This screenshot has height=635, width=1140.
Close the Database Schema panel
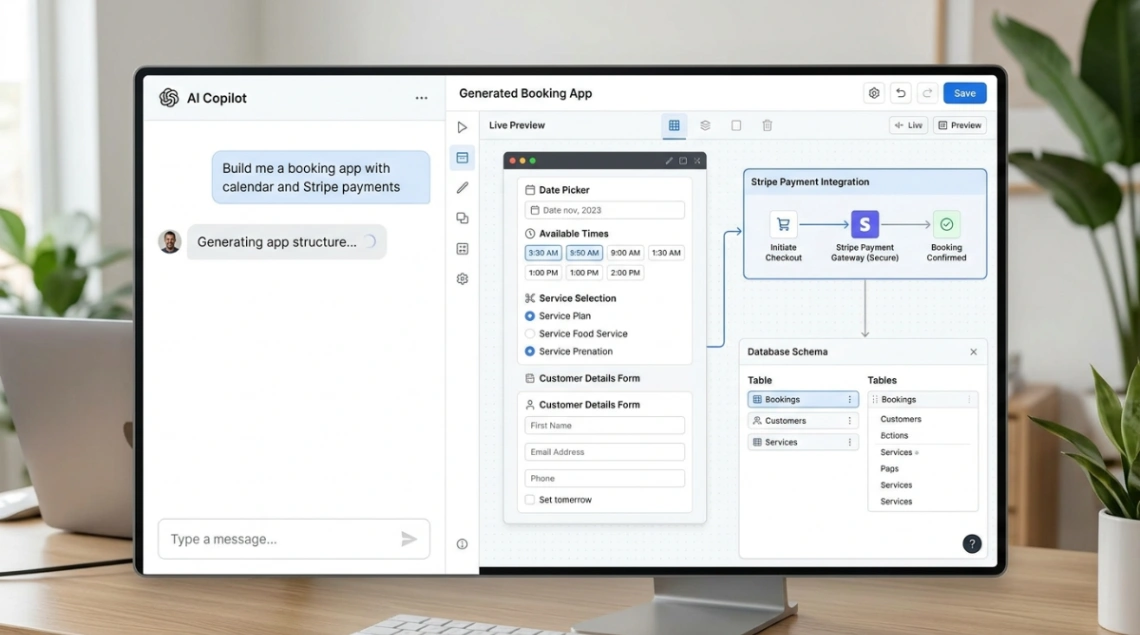974,352
